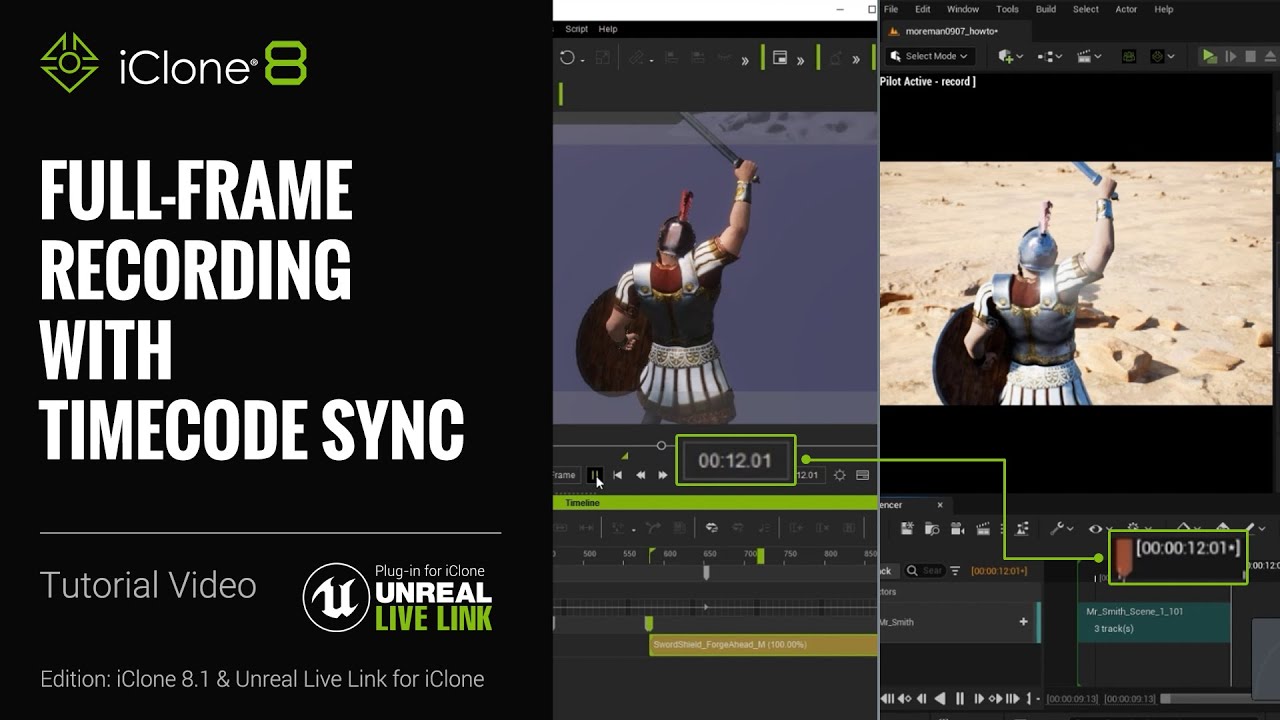Click the Sequencer track search box
The image size is (1280, 720).
tap(925, 571)
